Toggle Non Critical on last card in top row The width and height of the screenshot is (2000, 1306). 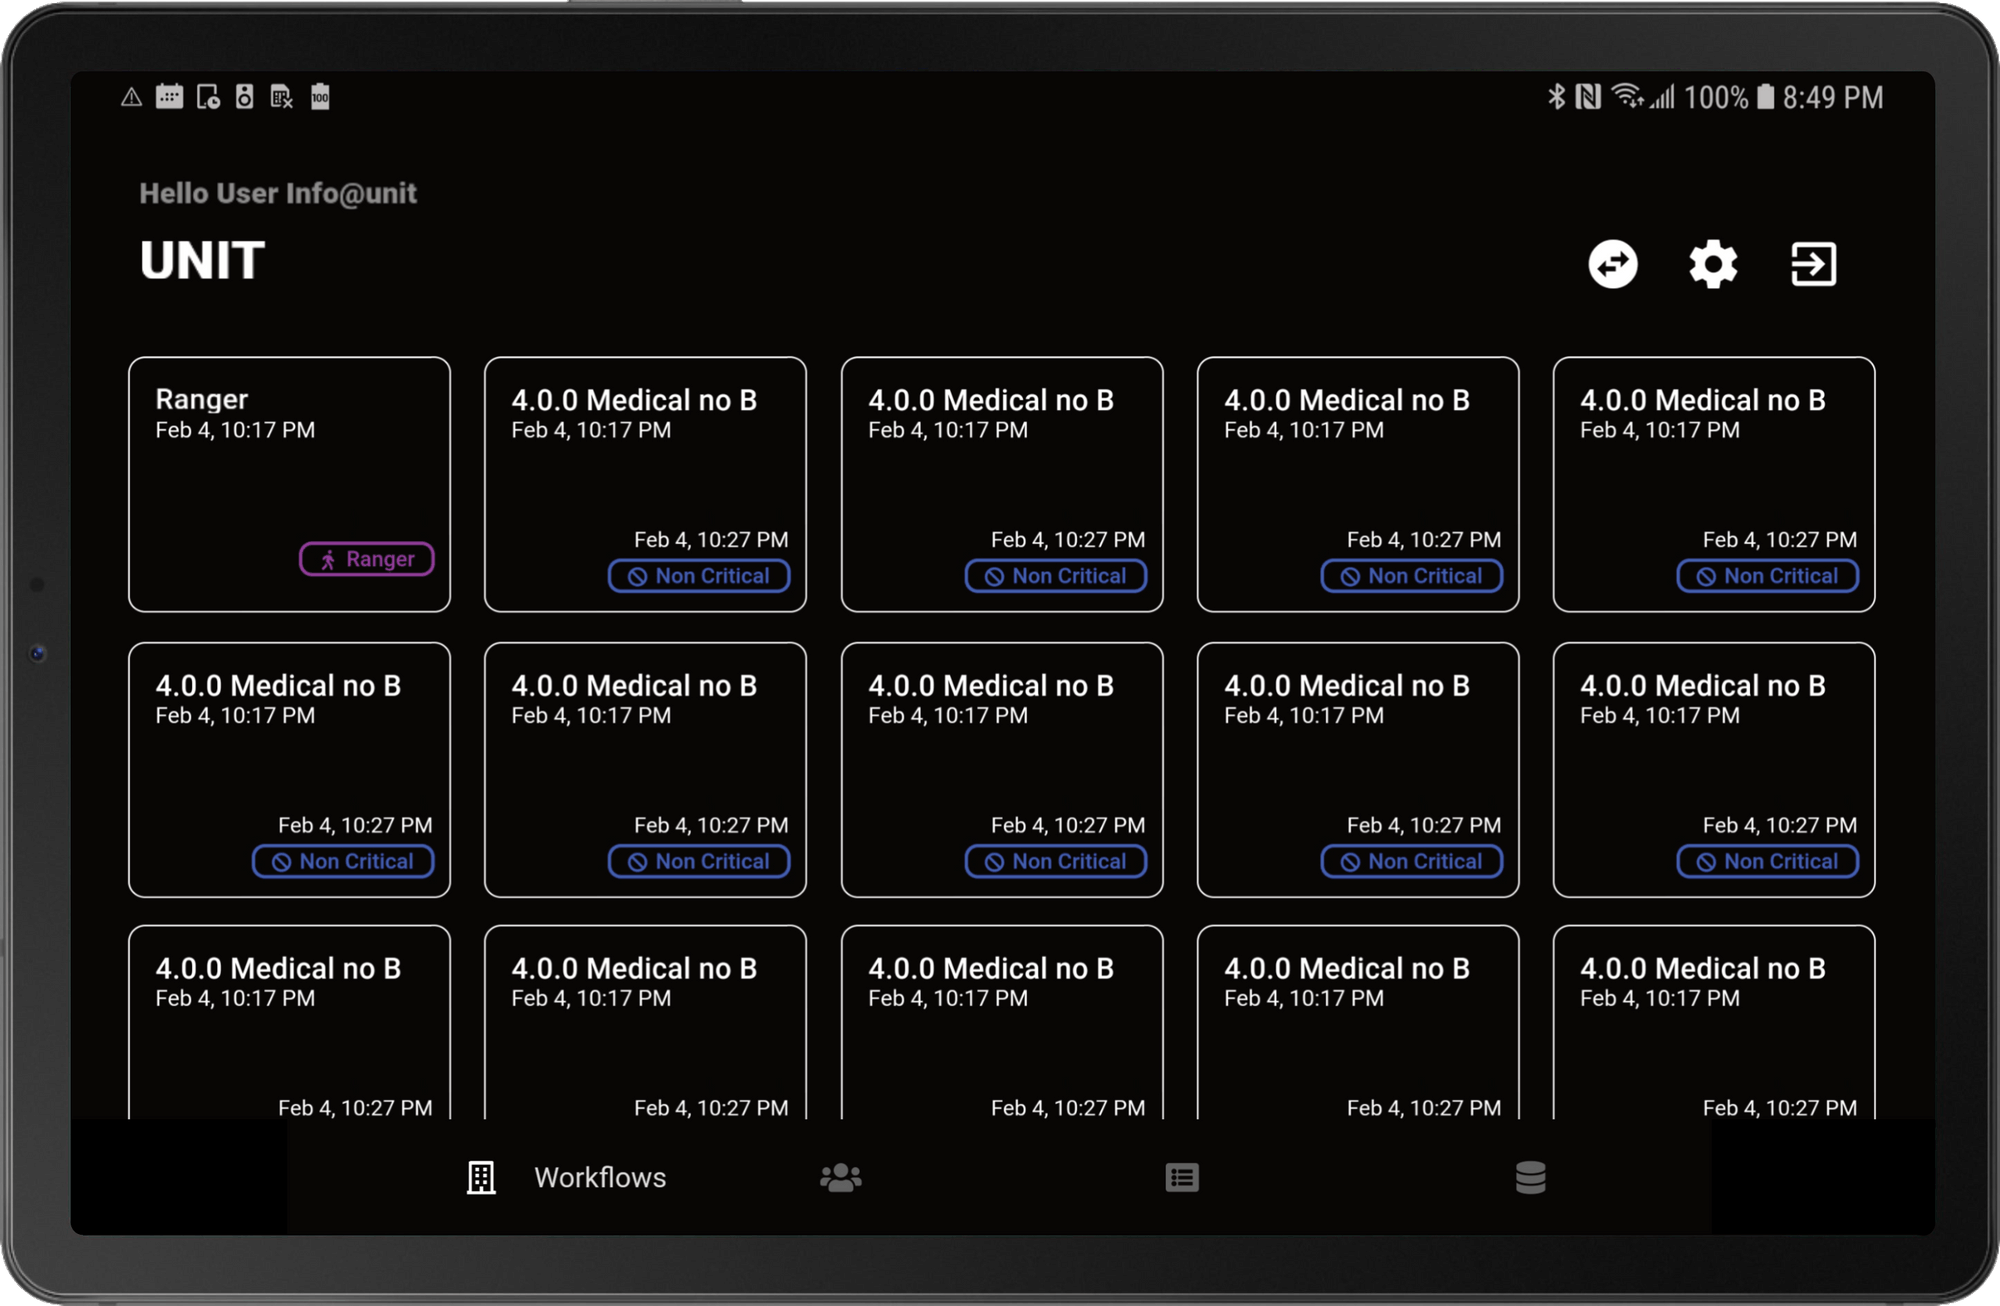(x=1766, y=576)
